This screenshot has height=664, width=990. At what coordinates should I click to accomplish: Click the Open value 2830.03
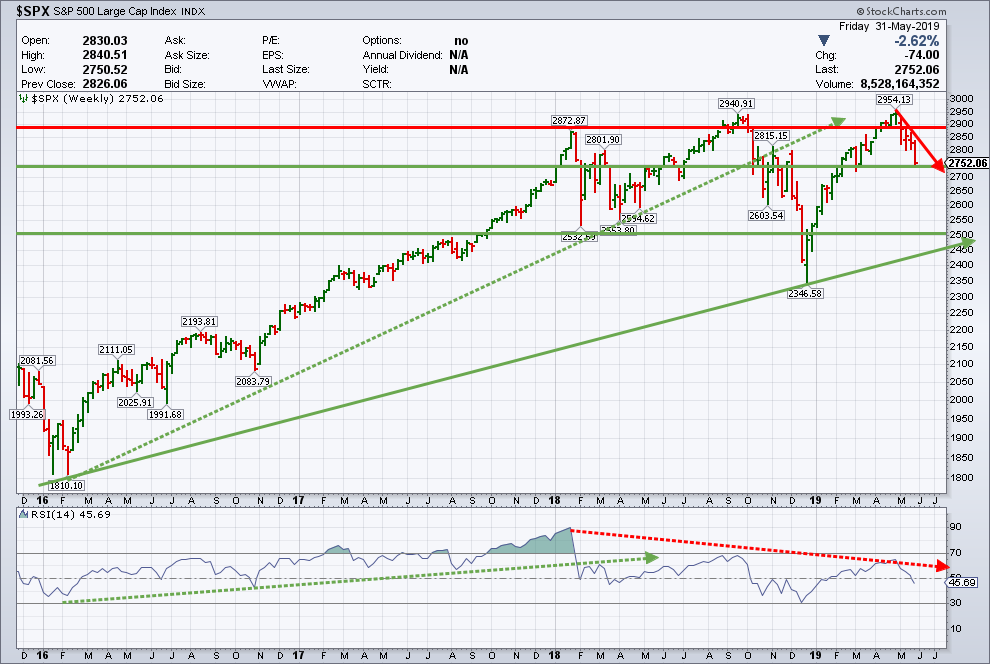tap(105, 40)
